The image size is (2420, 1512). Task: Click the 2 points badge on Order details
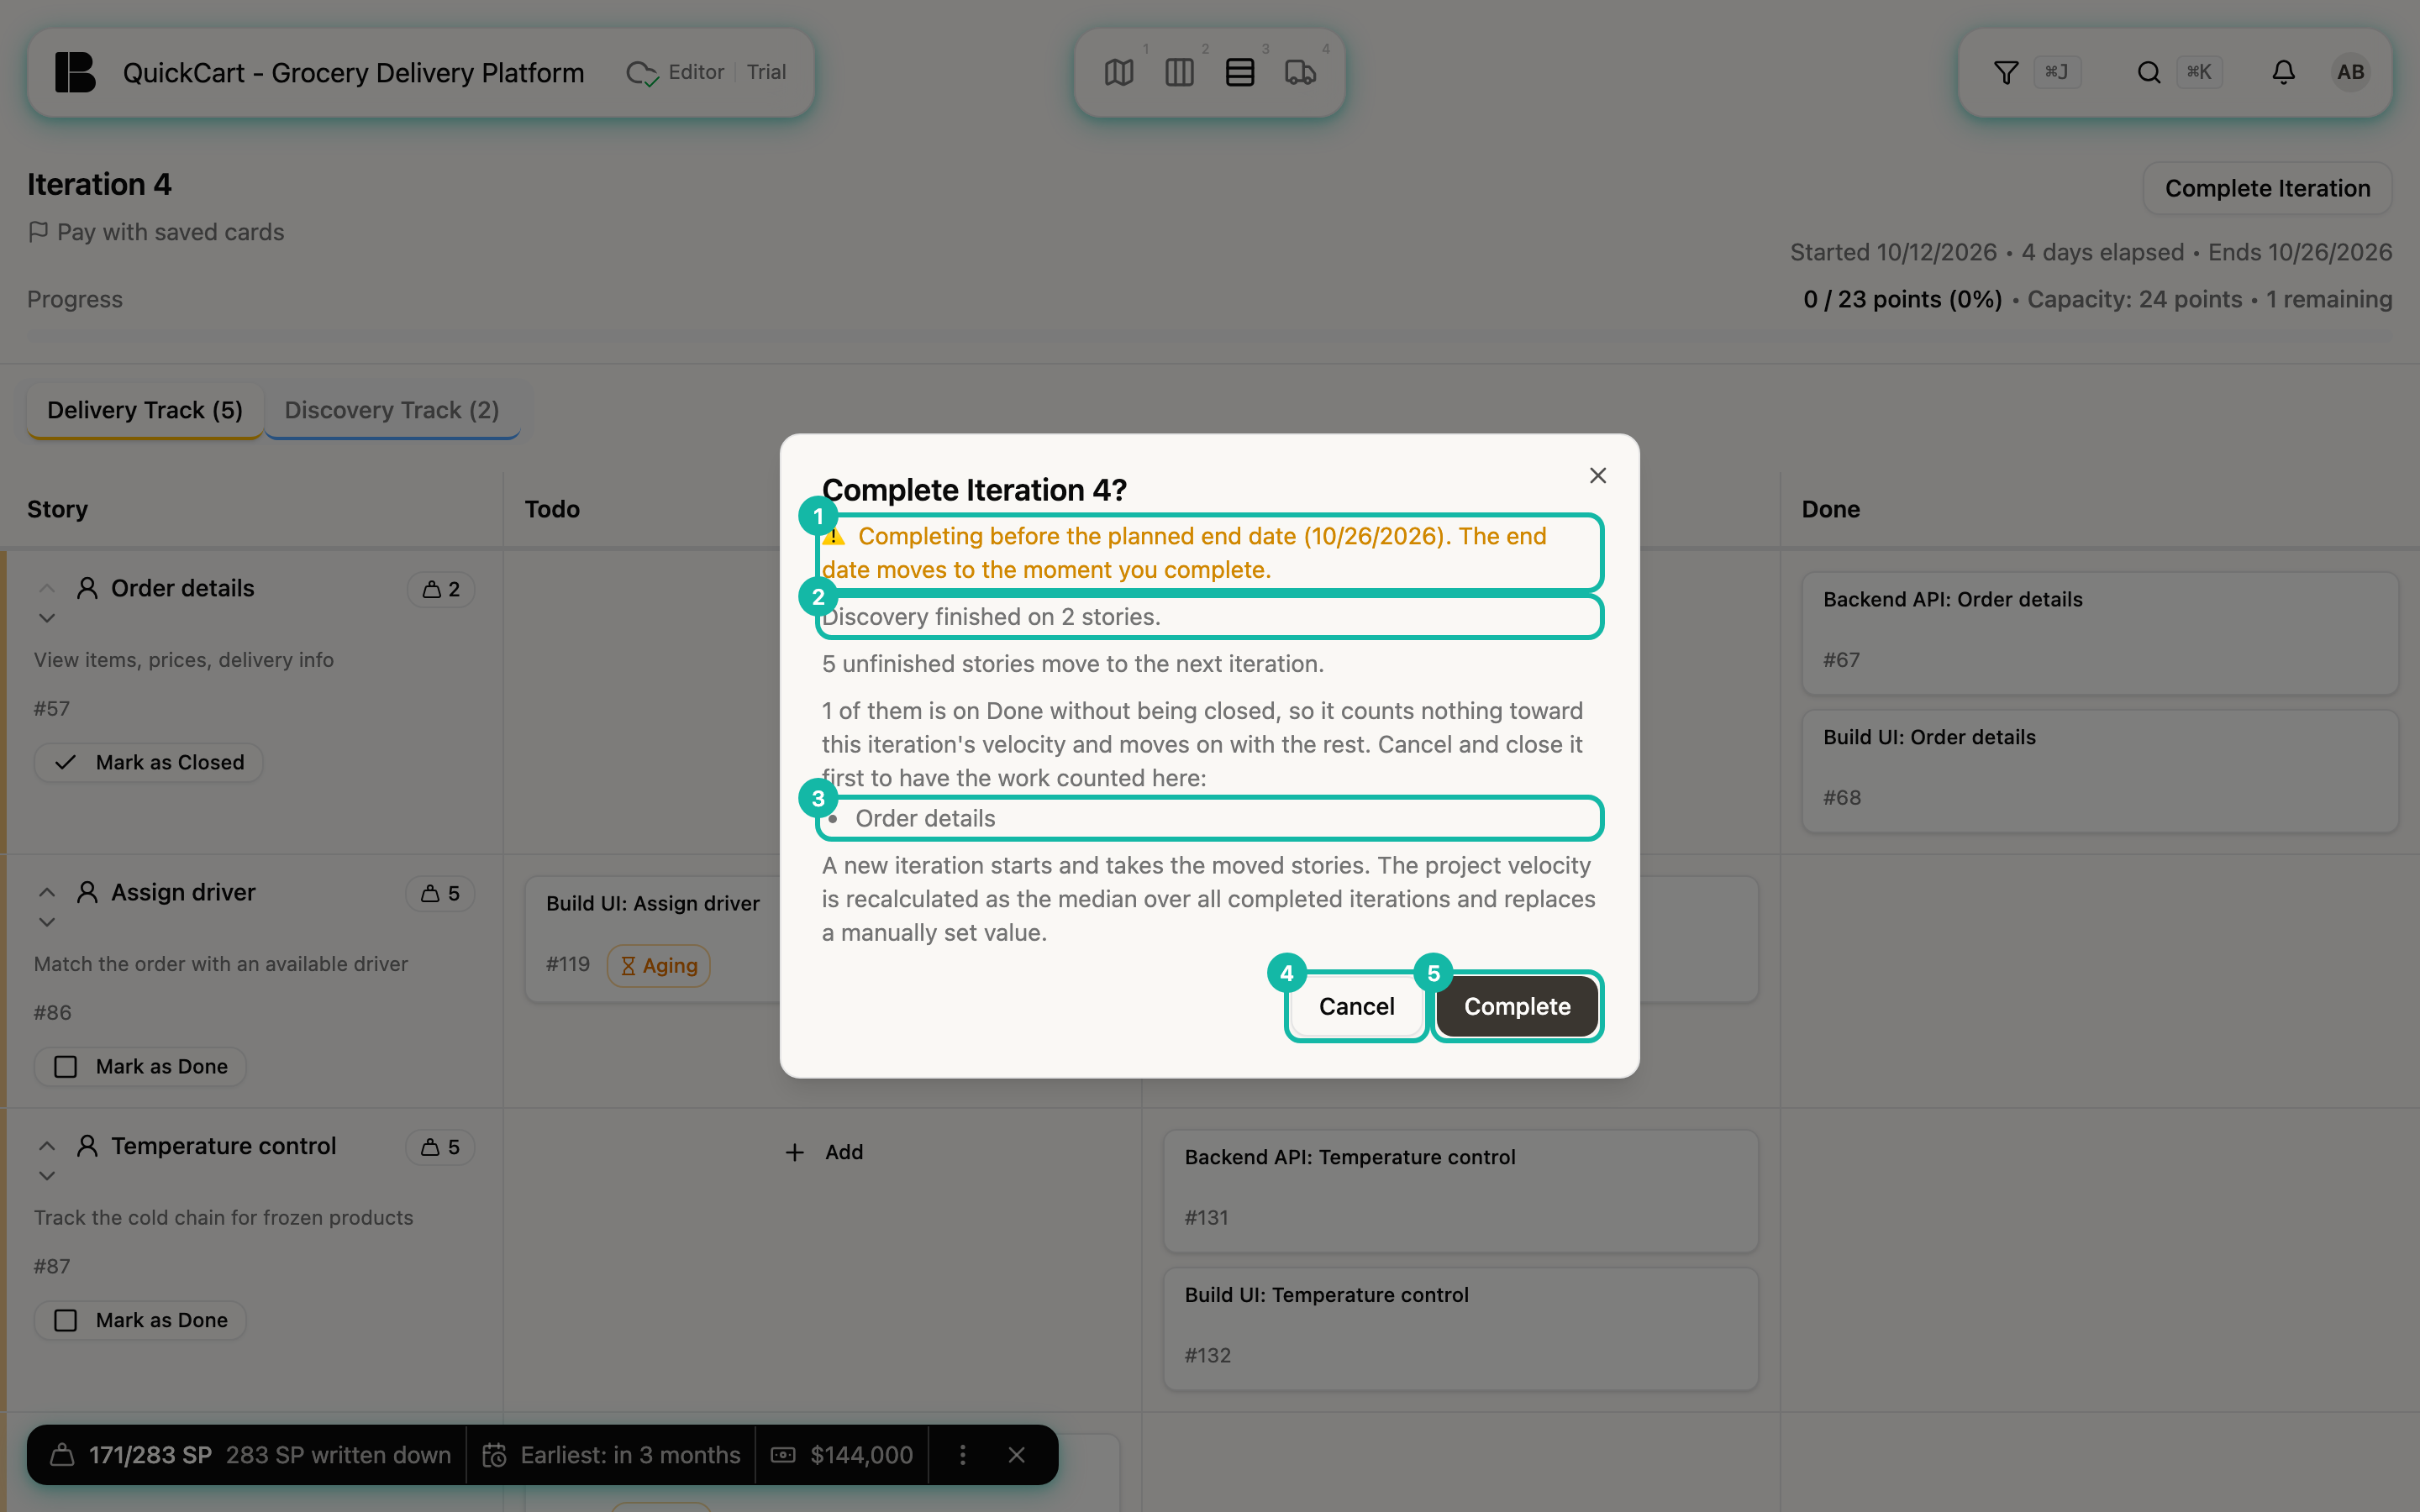click(x=441, y=589)
